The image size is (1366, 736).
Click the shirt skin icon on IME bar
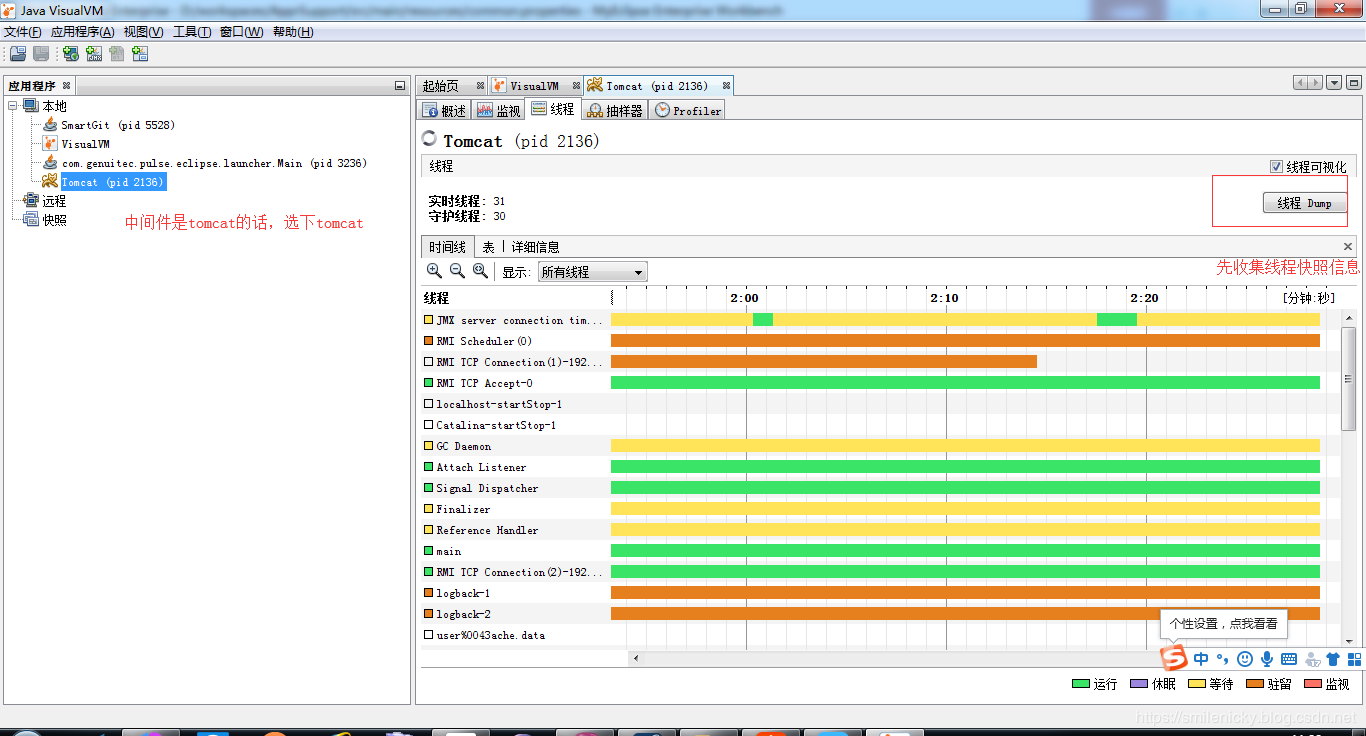coord(1333,659)
